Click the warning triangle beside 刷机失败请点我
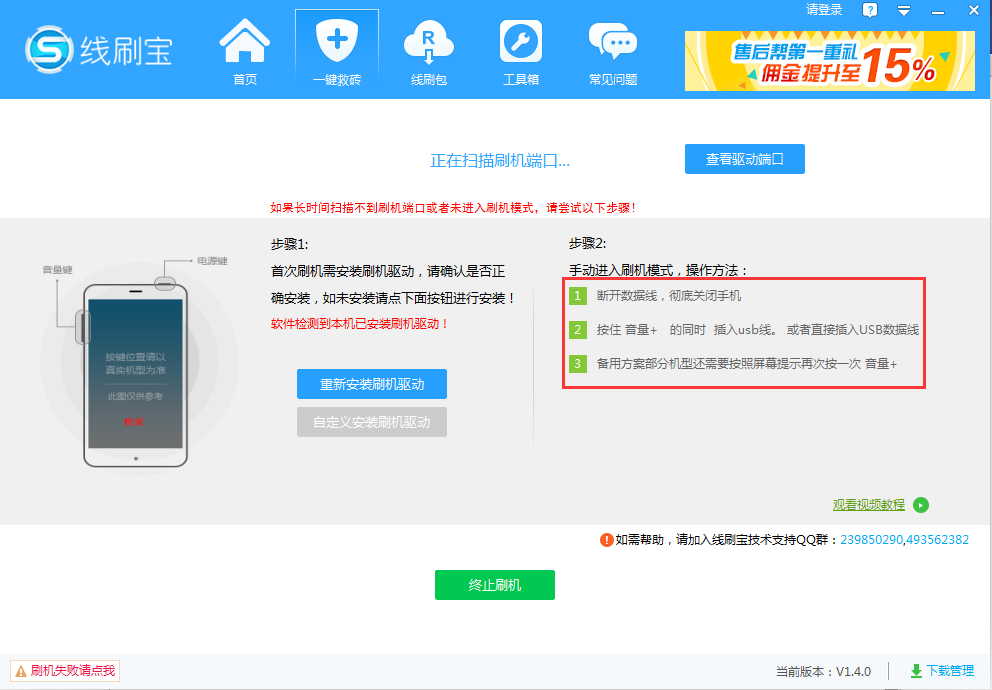This screenshot has height=690, width=992. [x=21, y=671]
